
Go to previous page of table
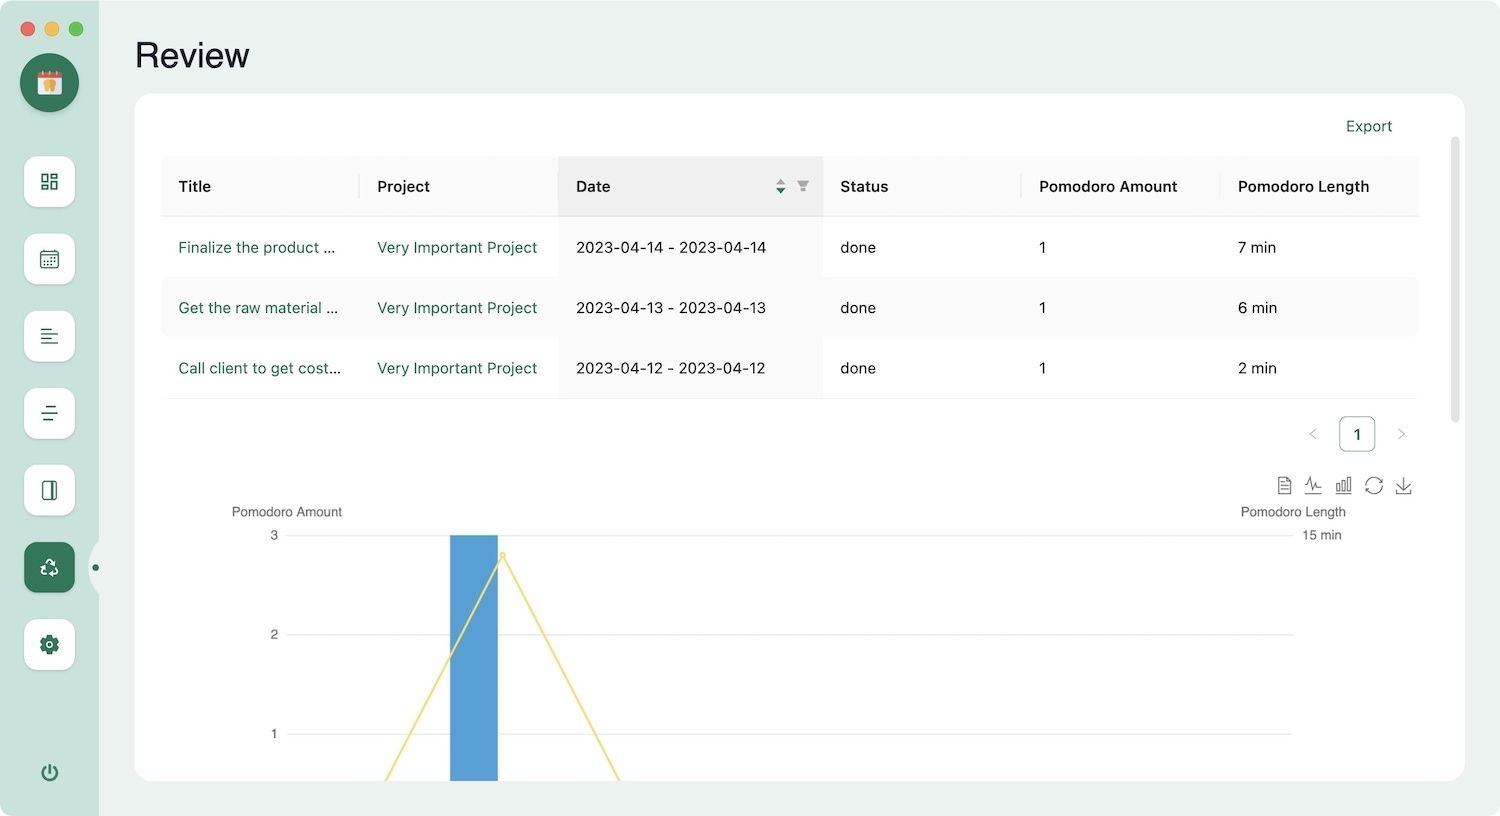click(x=1313, y=434)
